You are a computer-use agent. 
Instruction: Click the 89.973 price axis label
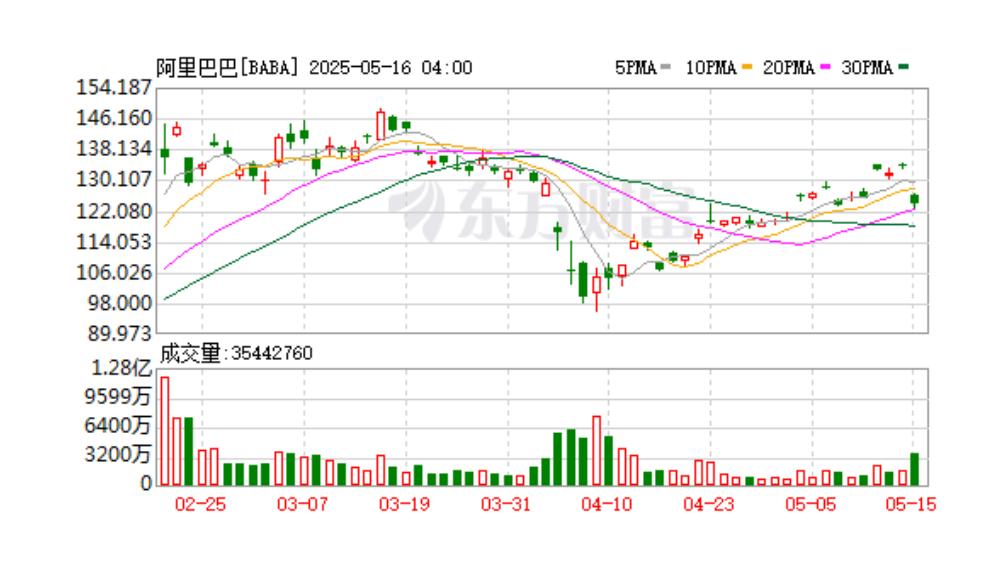(x=118, y=334)
